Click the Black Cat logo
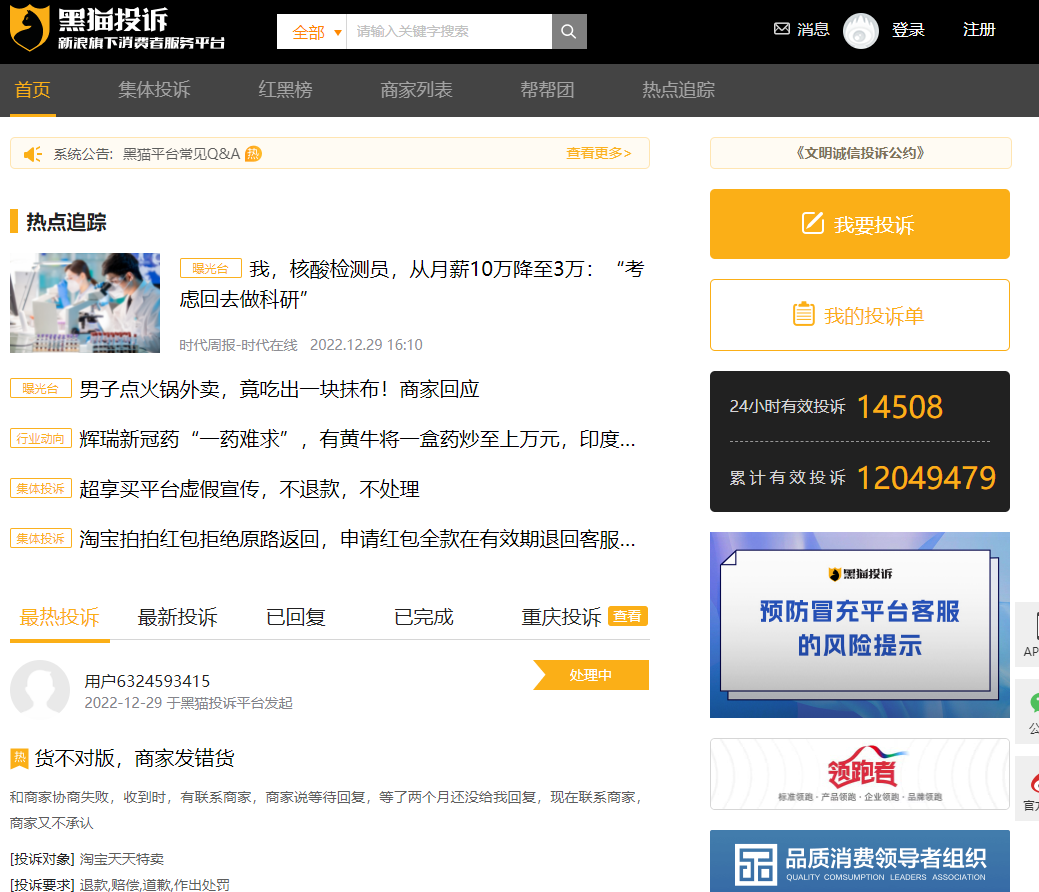Screen dimensions: 1039x892 (117, 29)
